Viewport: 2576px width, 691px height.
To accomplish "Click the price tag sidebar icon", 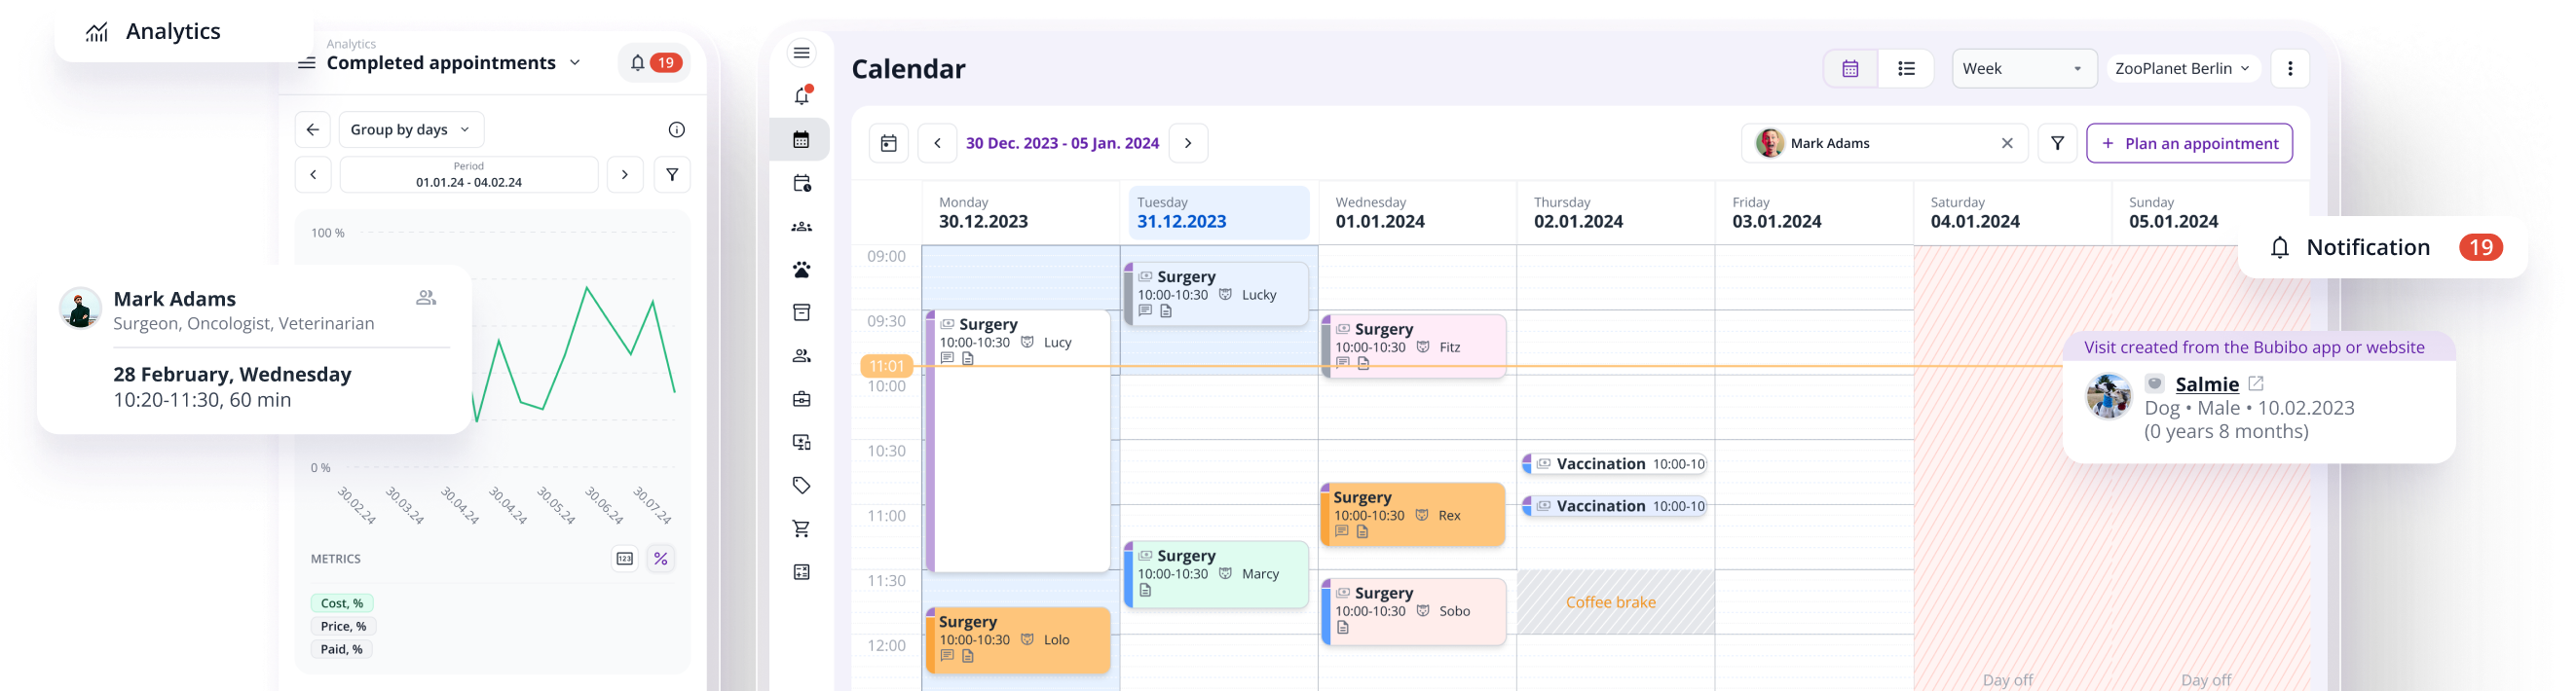I will click(x=801, y=486).
